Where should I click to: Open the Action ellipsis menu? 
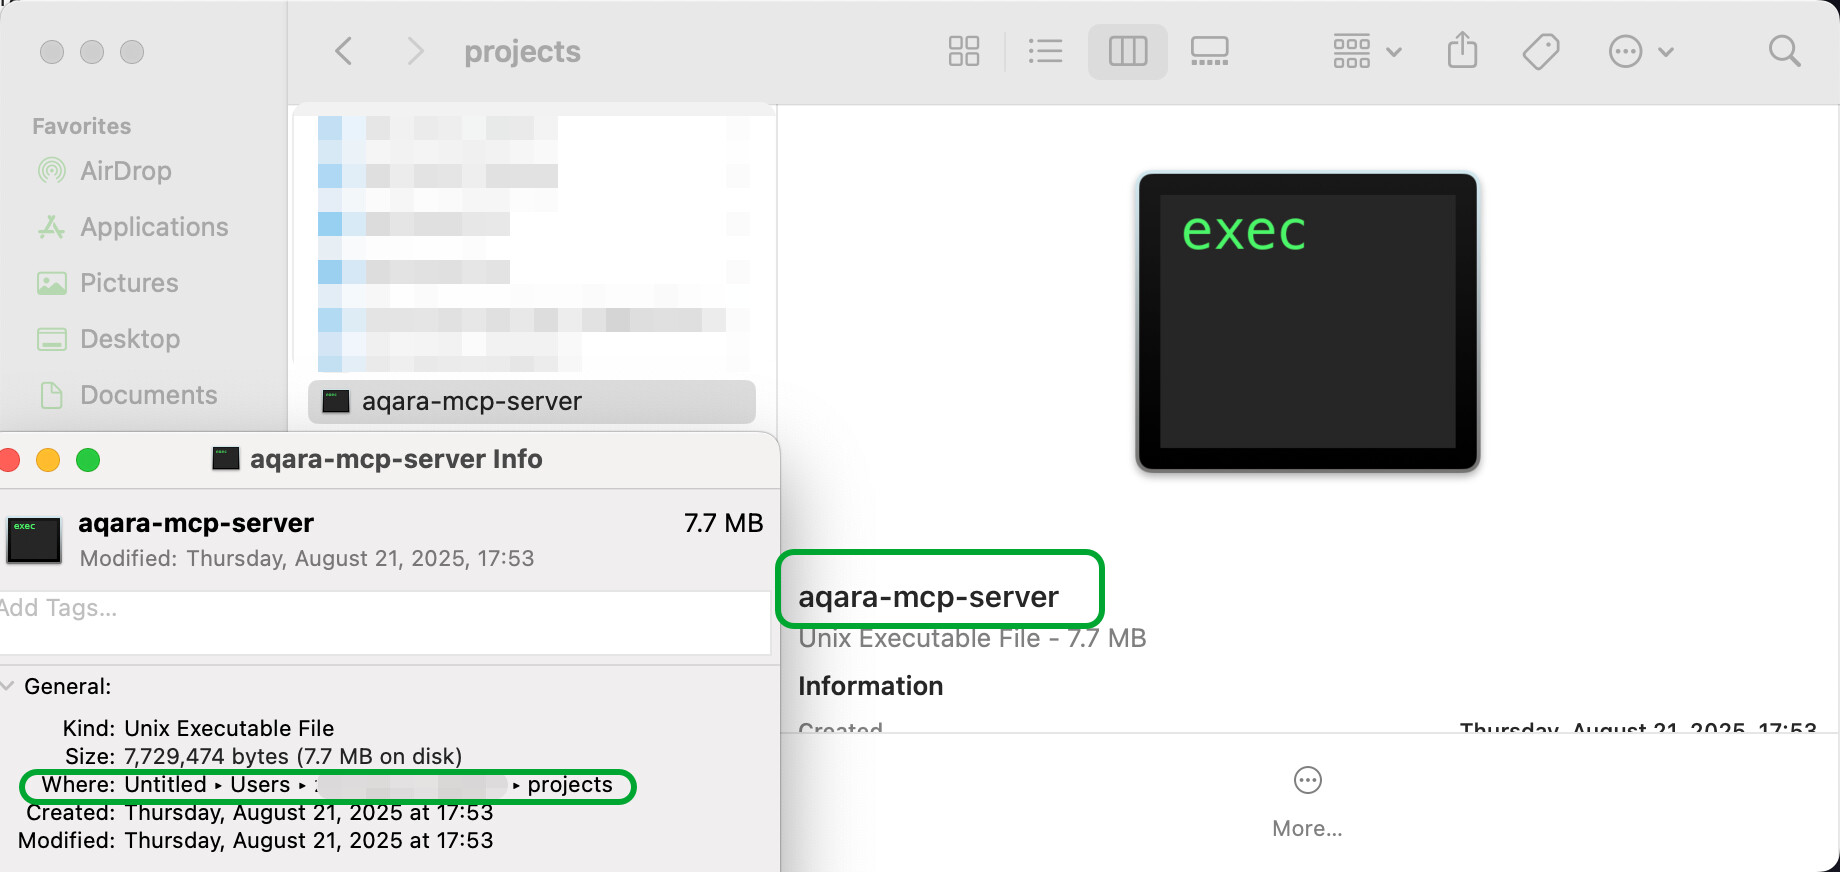pyautogui.click(x=1640, y=51)
